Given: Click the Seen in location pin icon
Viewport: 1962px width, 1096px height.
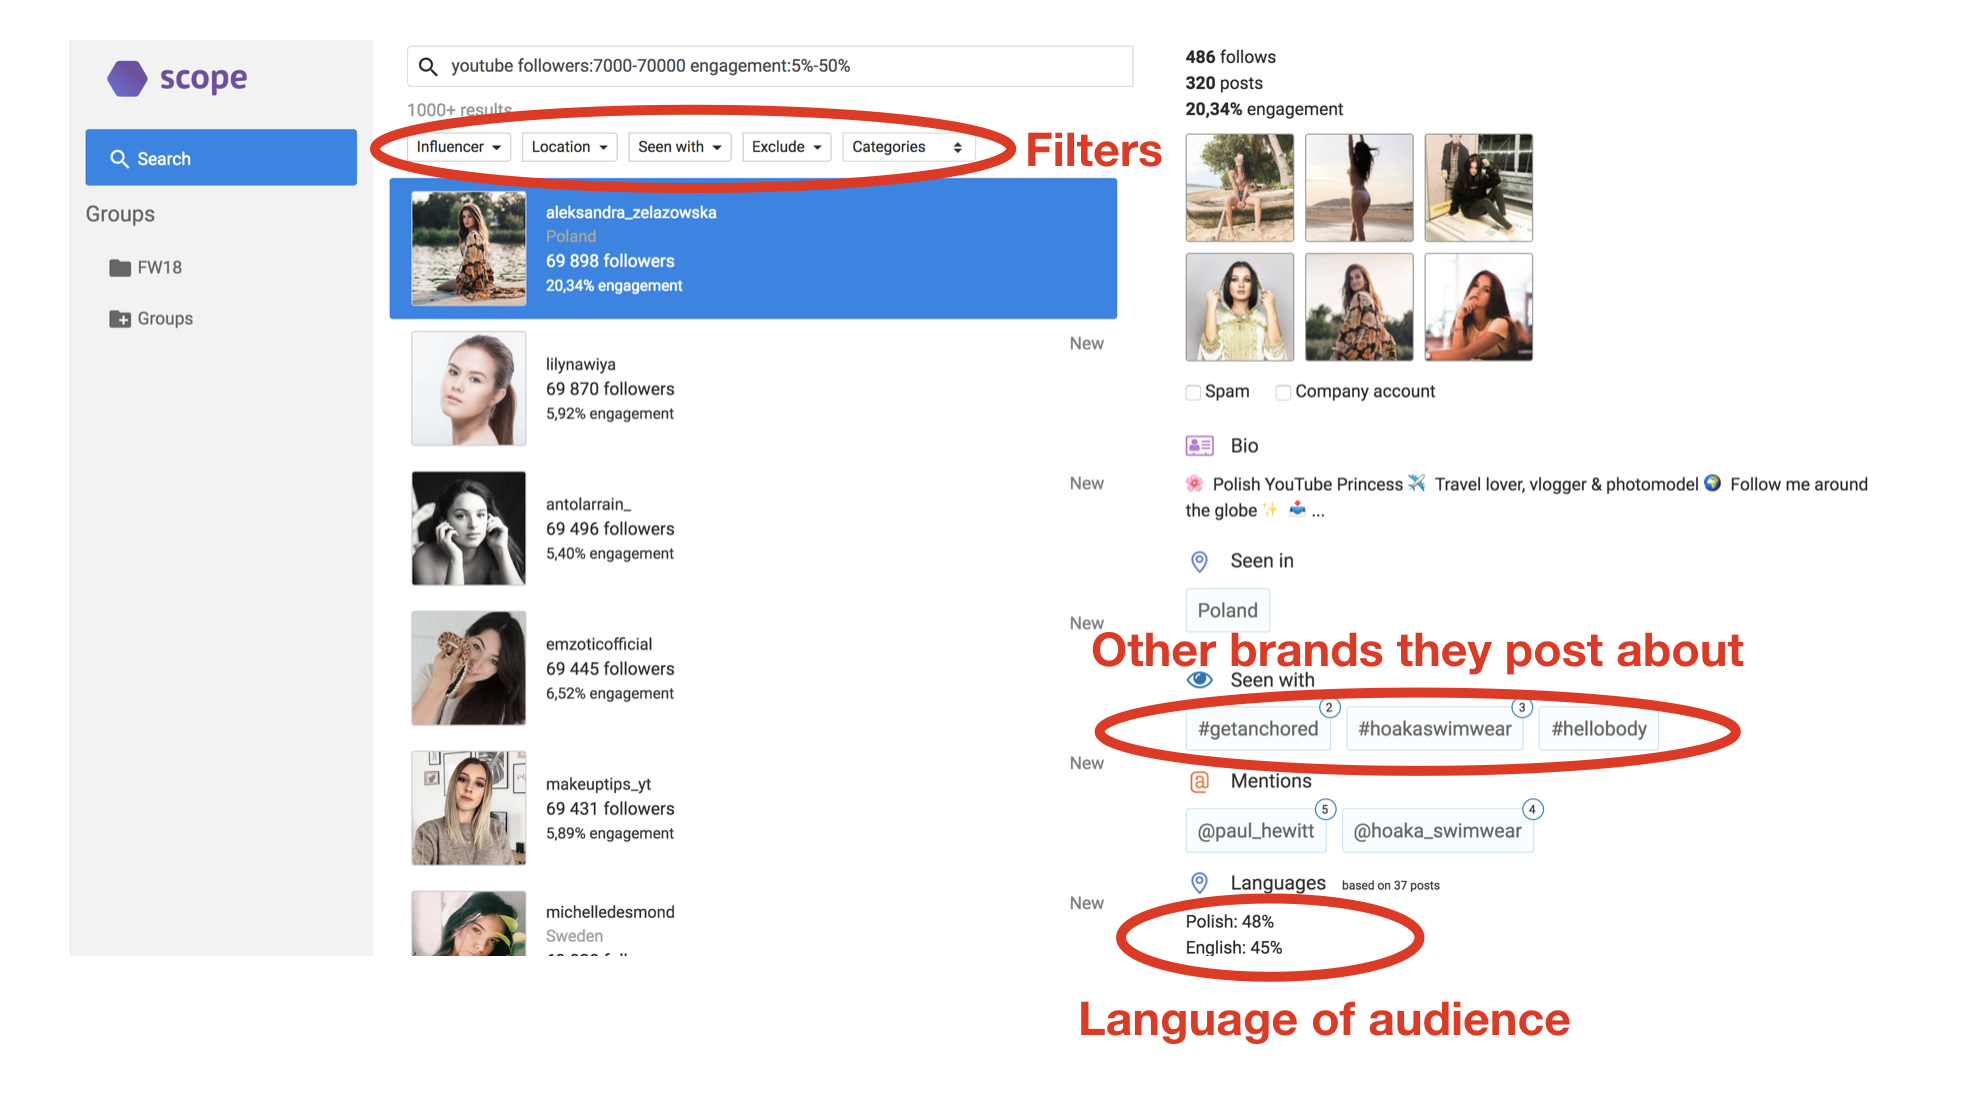Looking at the screenshot, I should pyautogui.click(x=1199, y=561).
